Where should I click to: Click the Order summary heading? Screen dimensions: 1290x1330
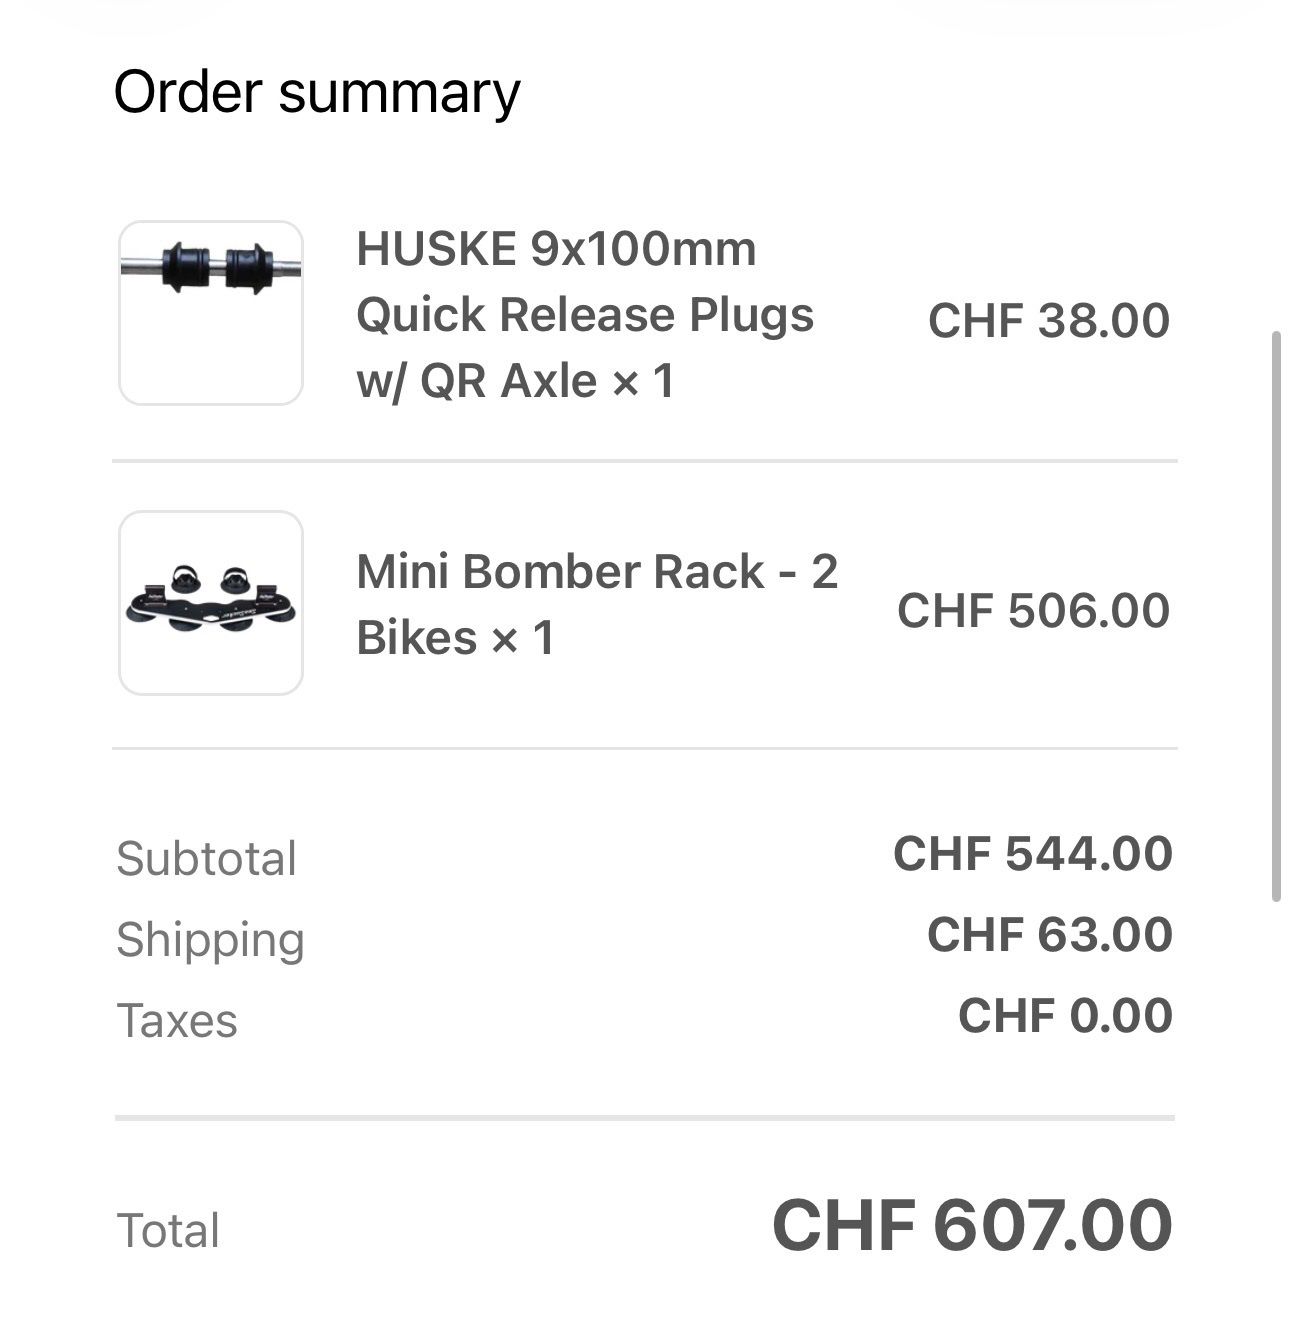pos(317,92)
